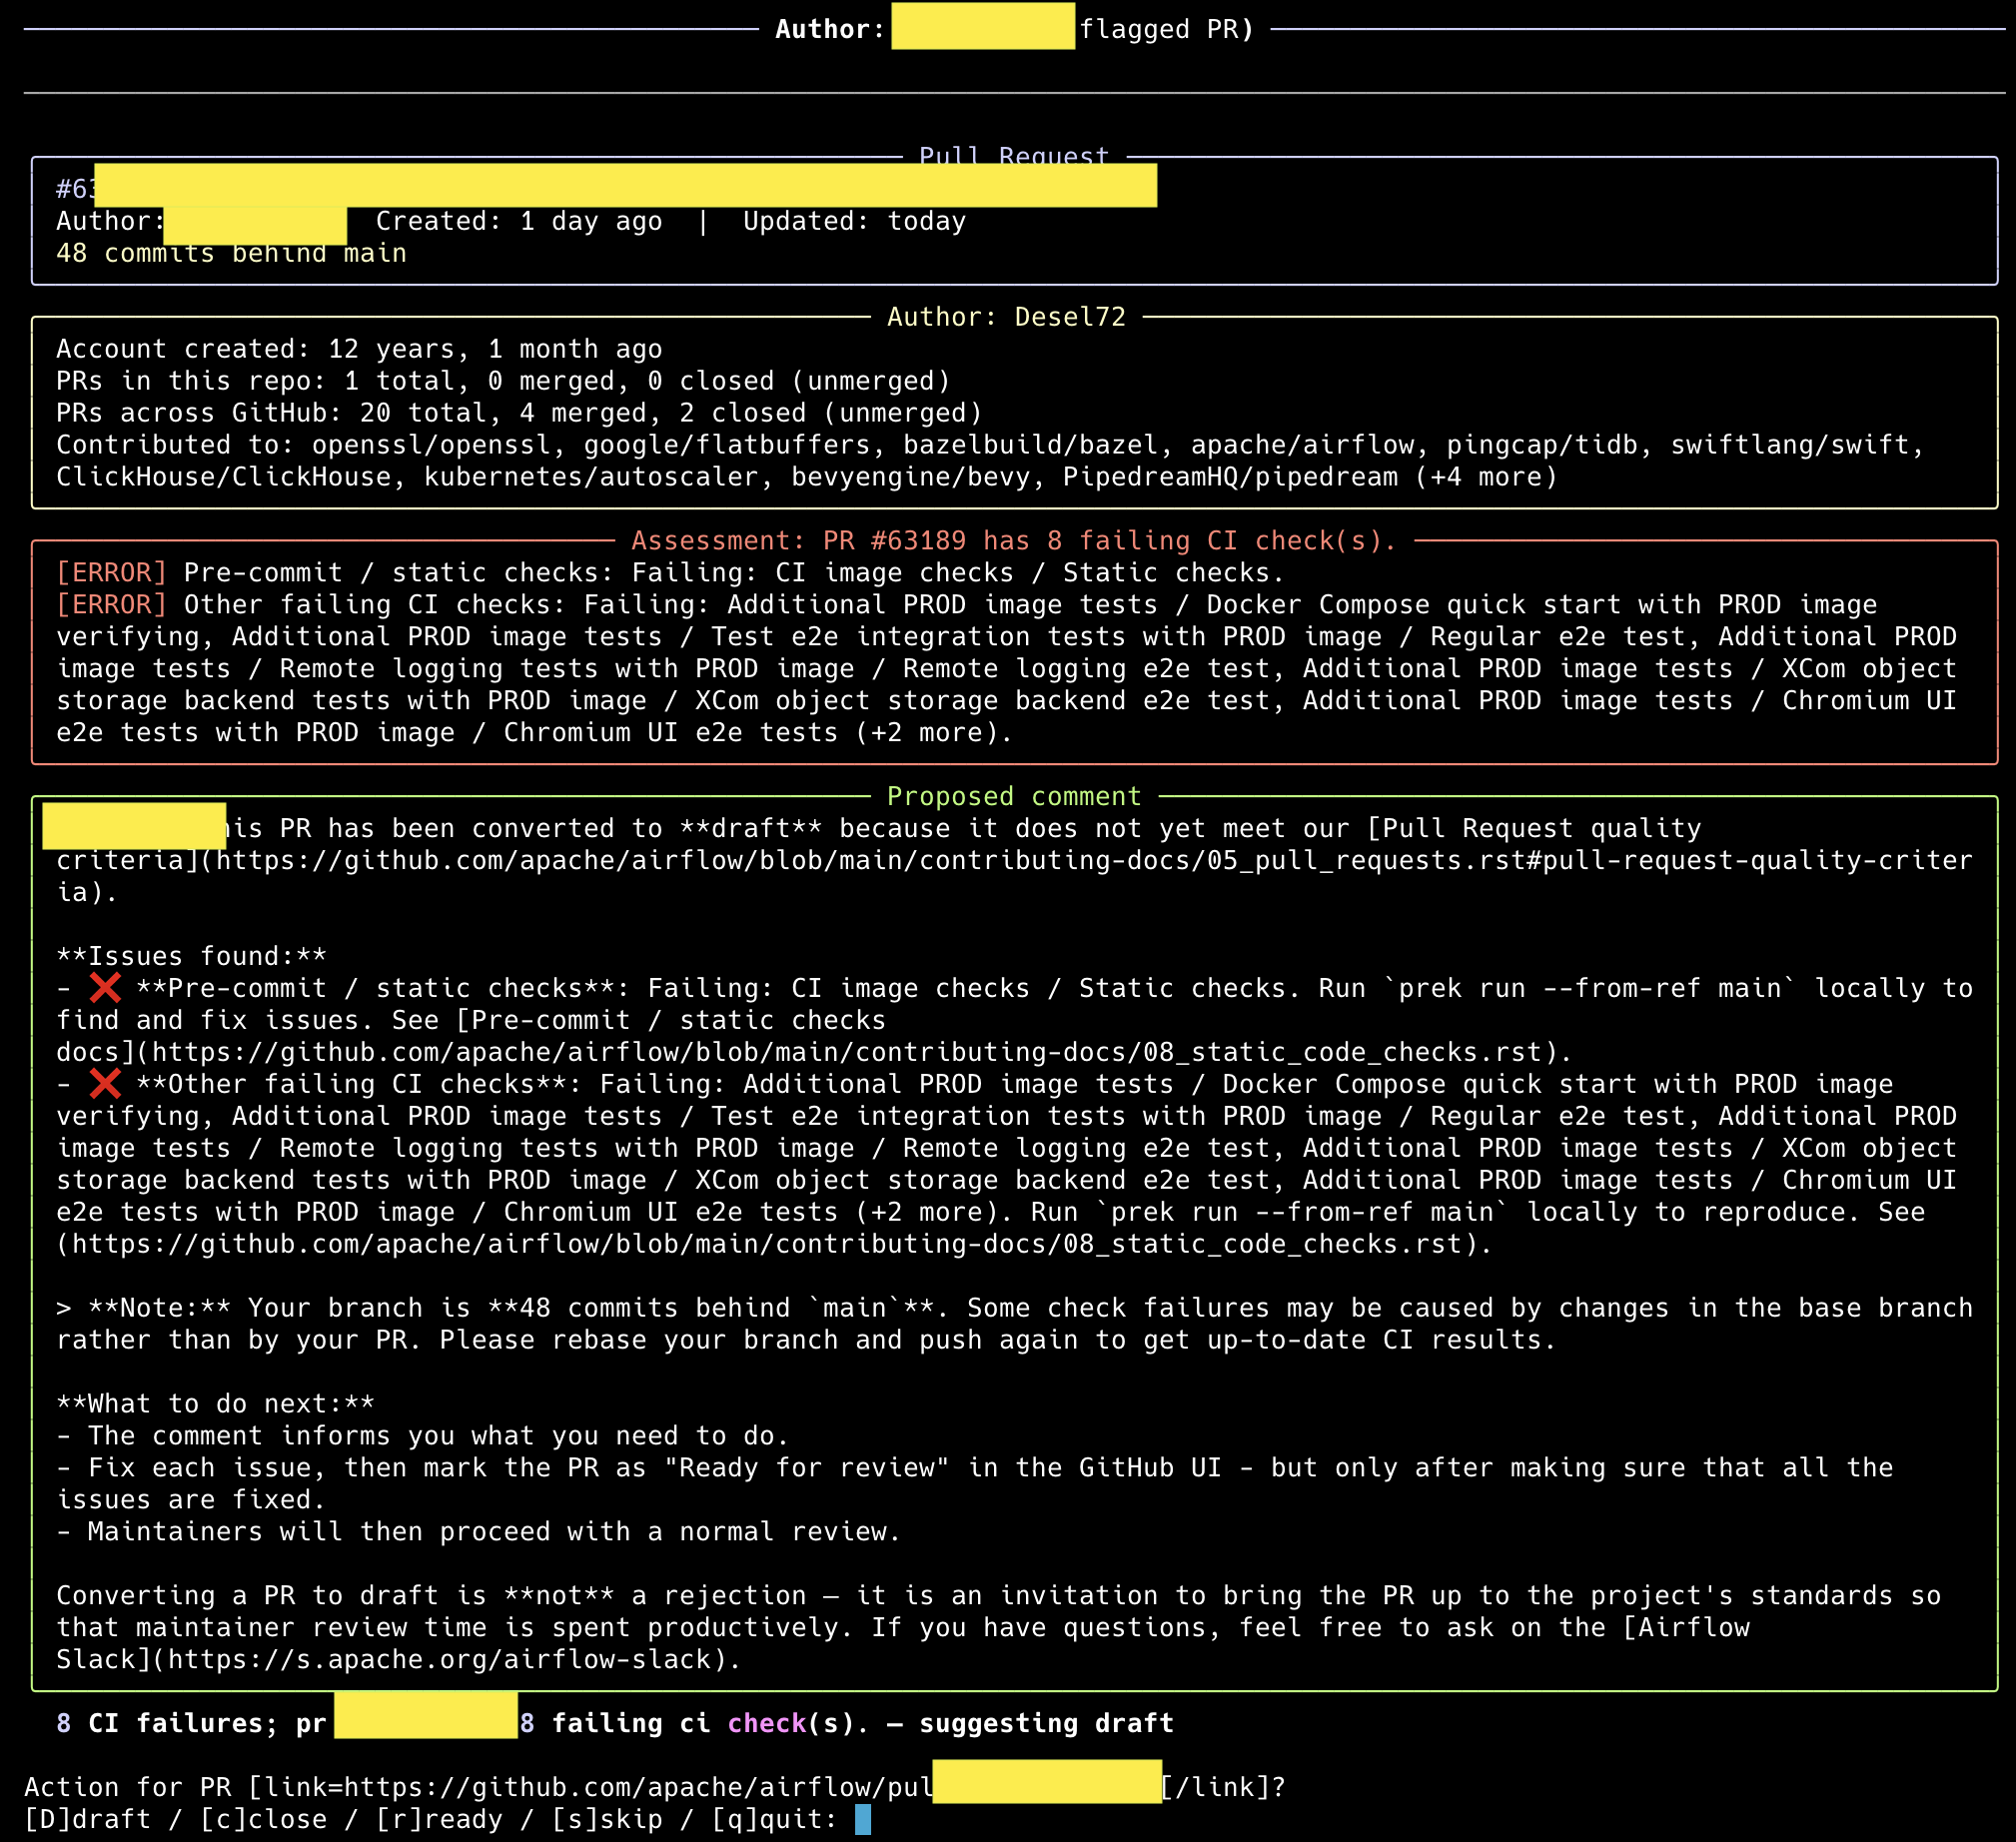Pick the [q]quit action option
The width and height of the screenshot is (2016, 1842).
(x=767, y=1819)
